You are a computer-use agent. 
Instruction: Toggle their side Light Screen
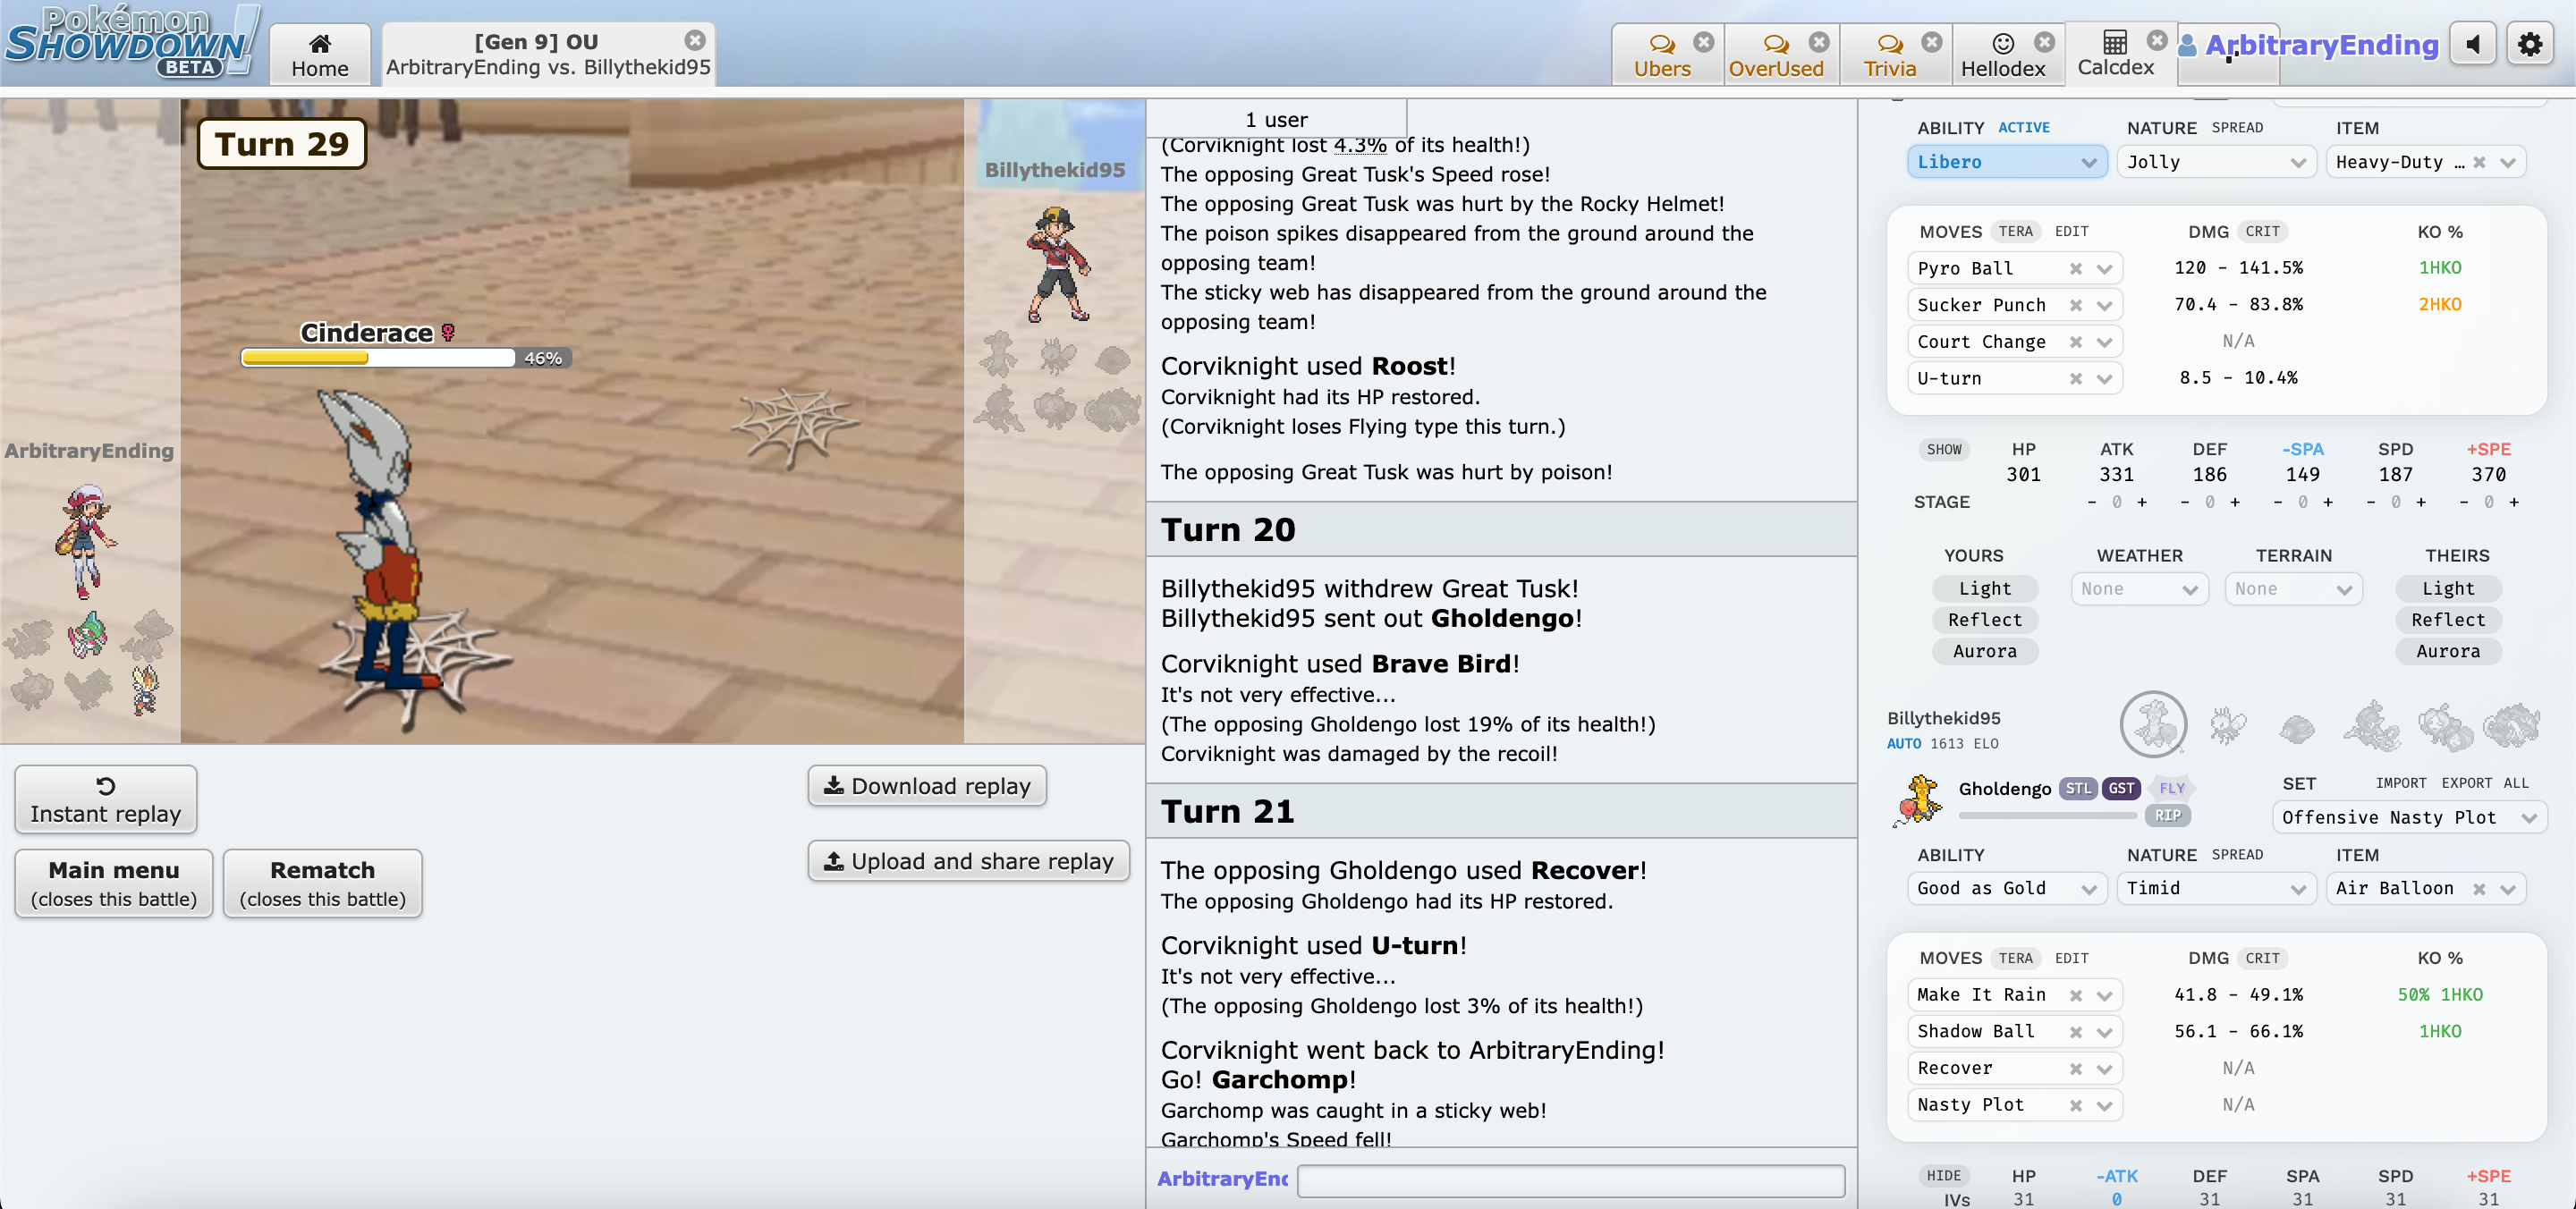point(2448,588)
